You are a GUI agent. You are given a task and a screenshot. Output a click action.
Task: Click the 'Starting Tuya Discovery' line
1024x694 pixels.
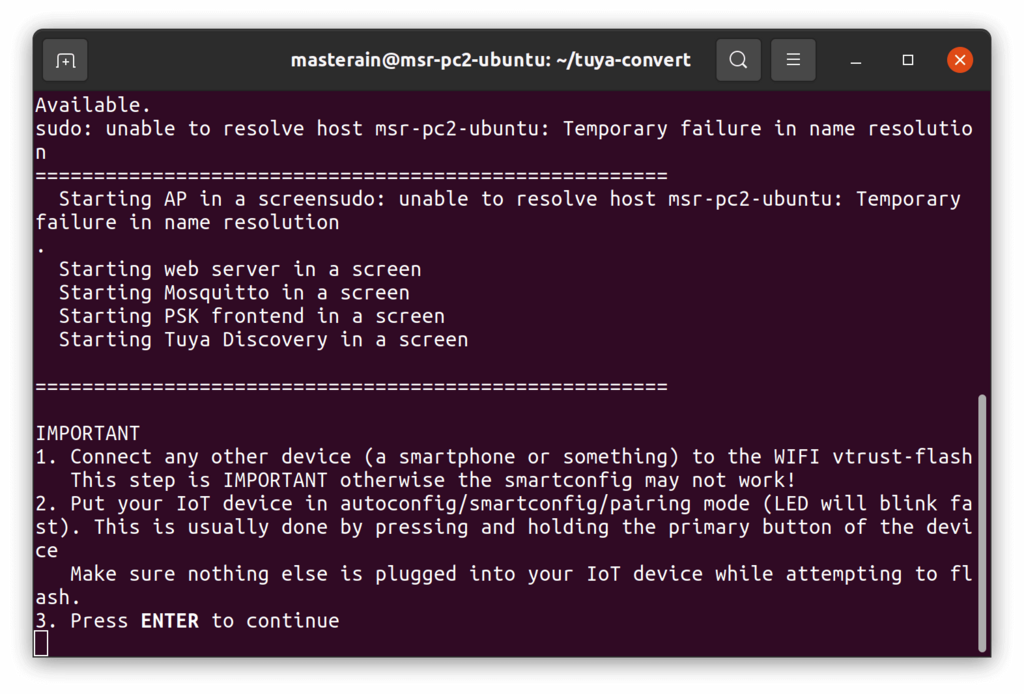click(263, 340)
